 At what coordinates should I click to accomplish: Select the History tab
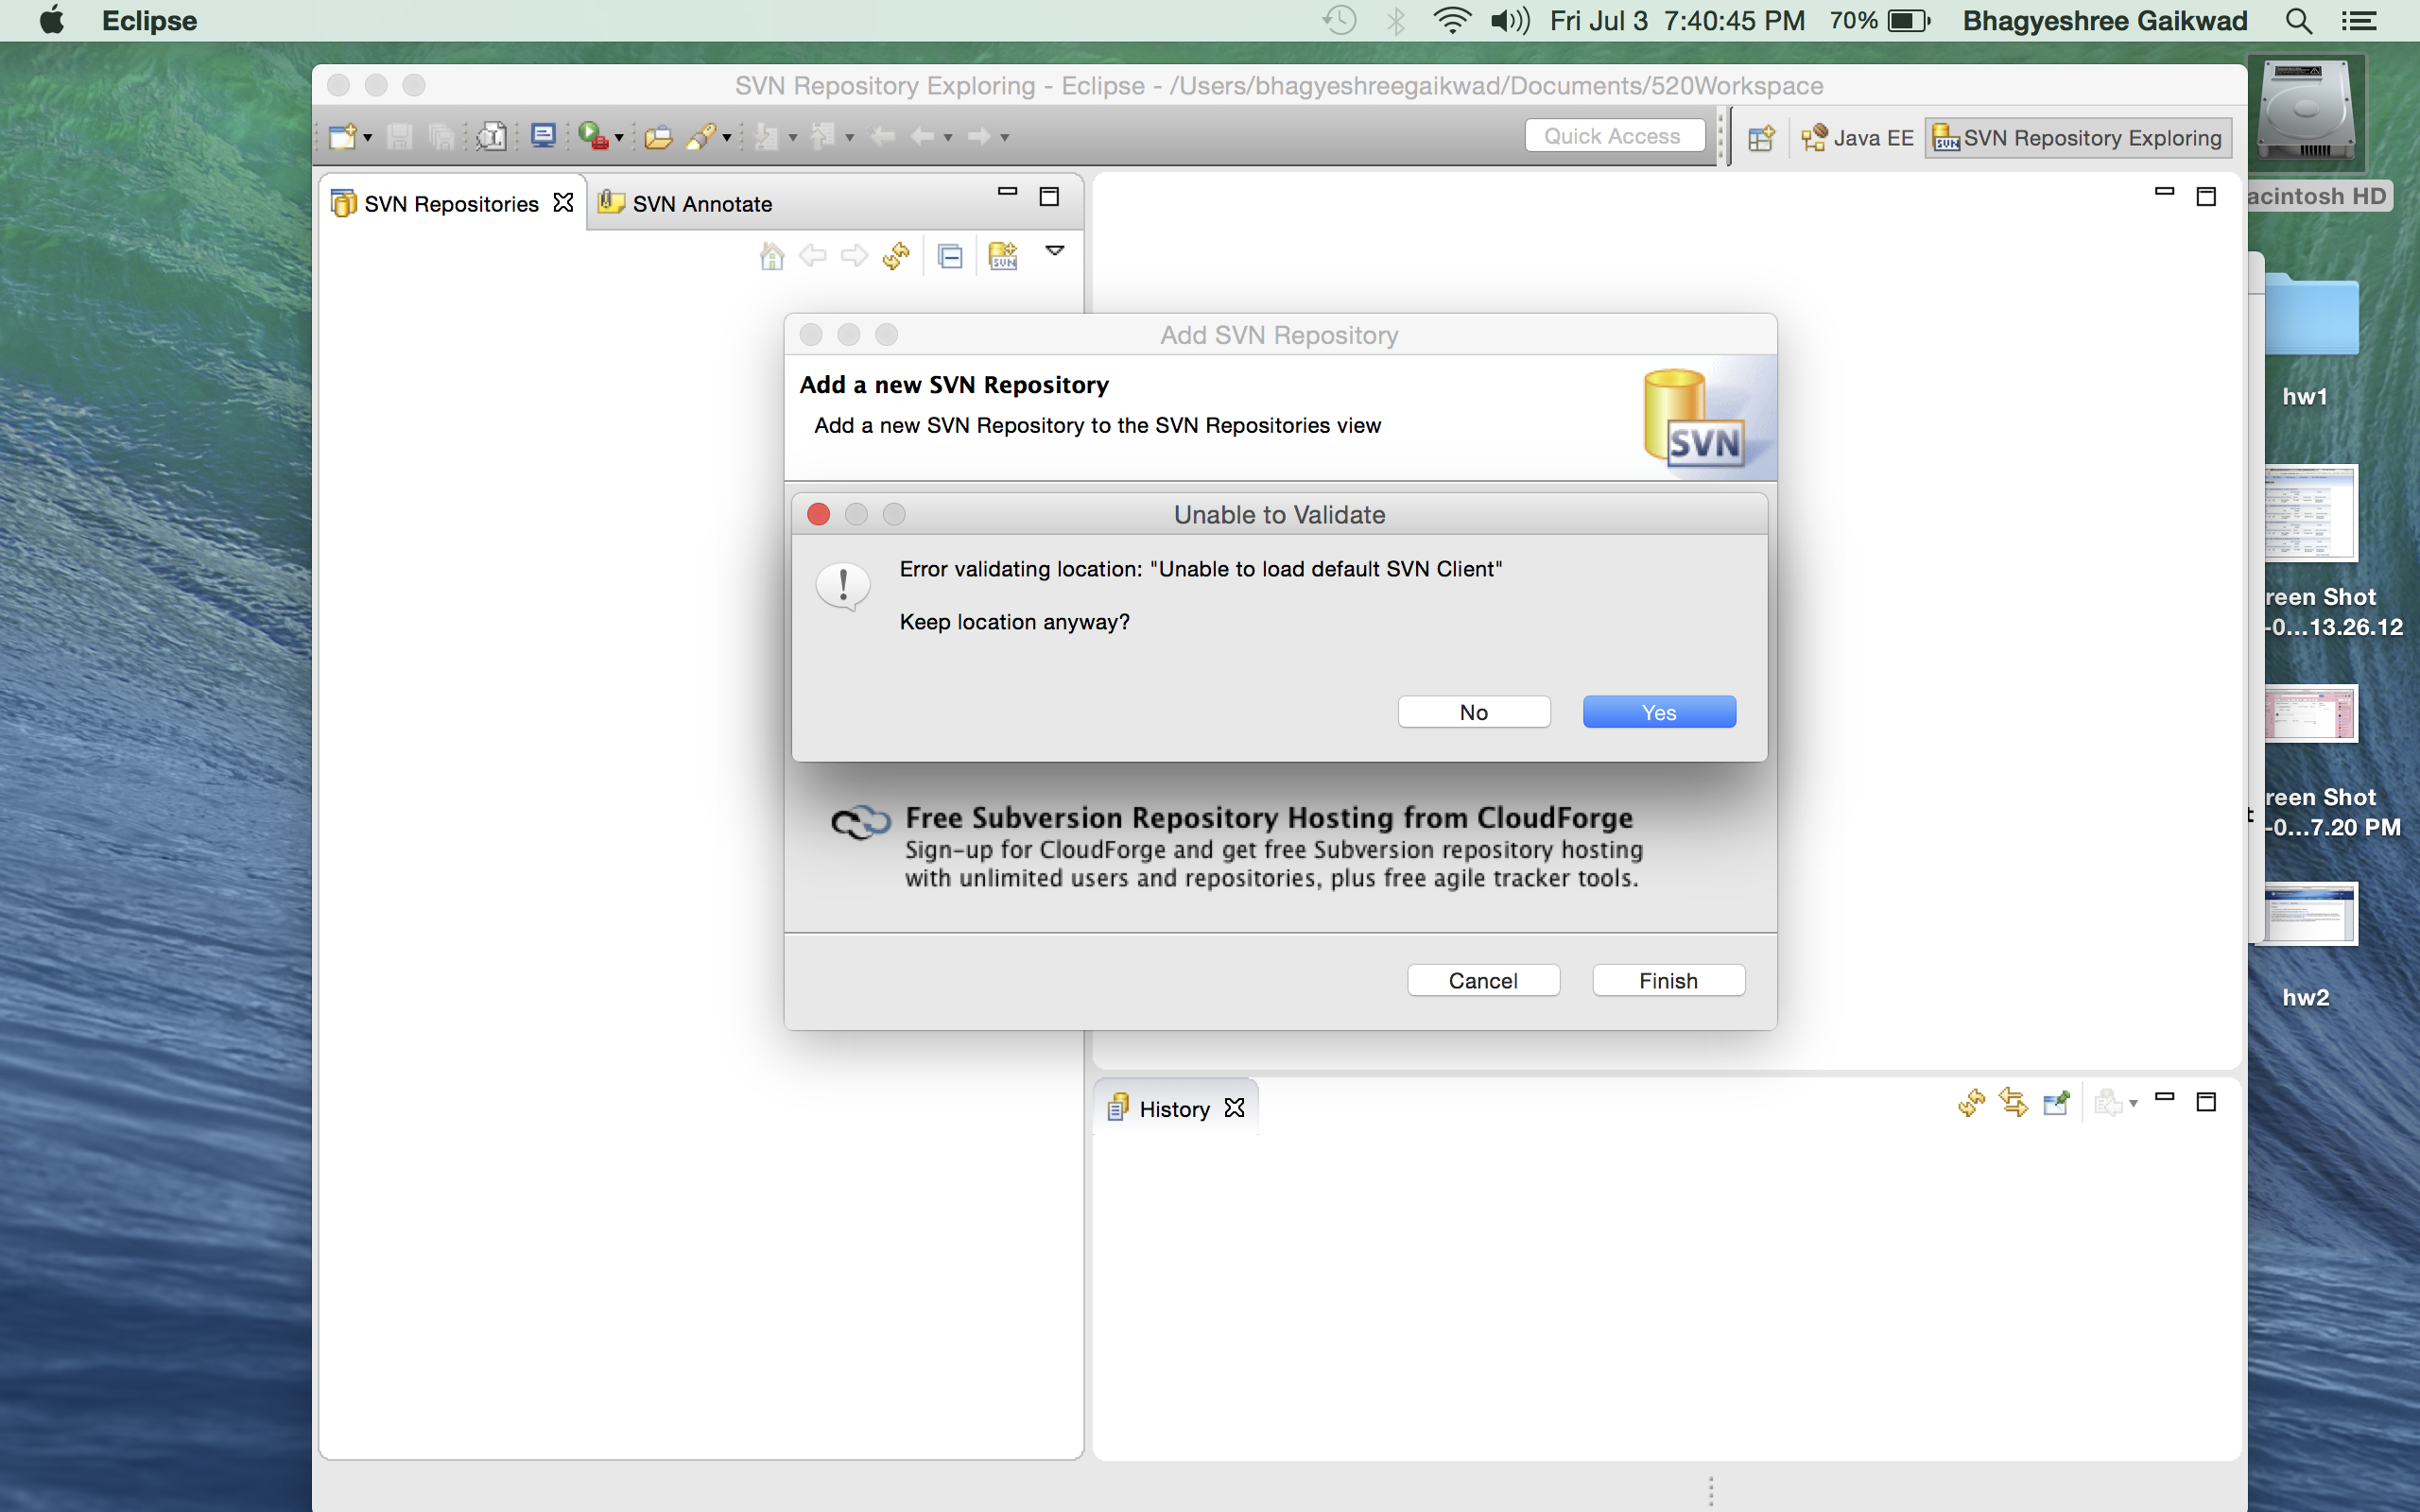[x=1173, y=1109]
